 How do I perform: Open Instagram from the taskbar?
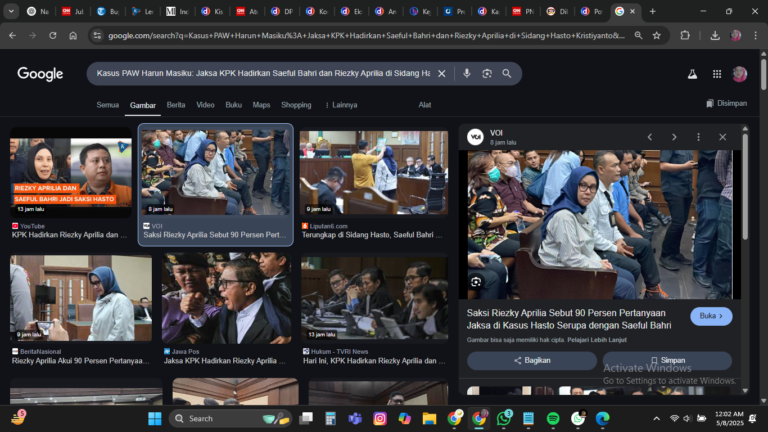pos(380,419)
